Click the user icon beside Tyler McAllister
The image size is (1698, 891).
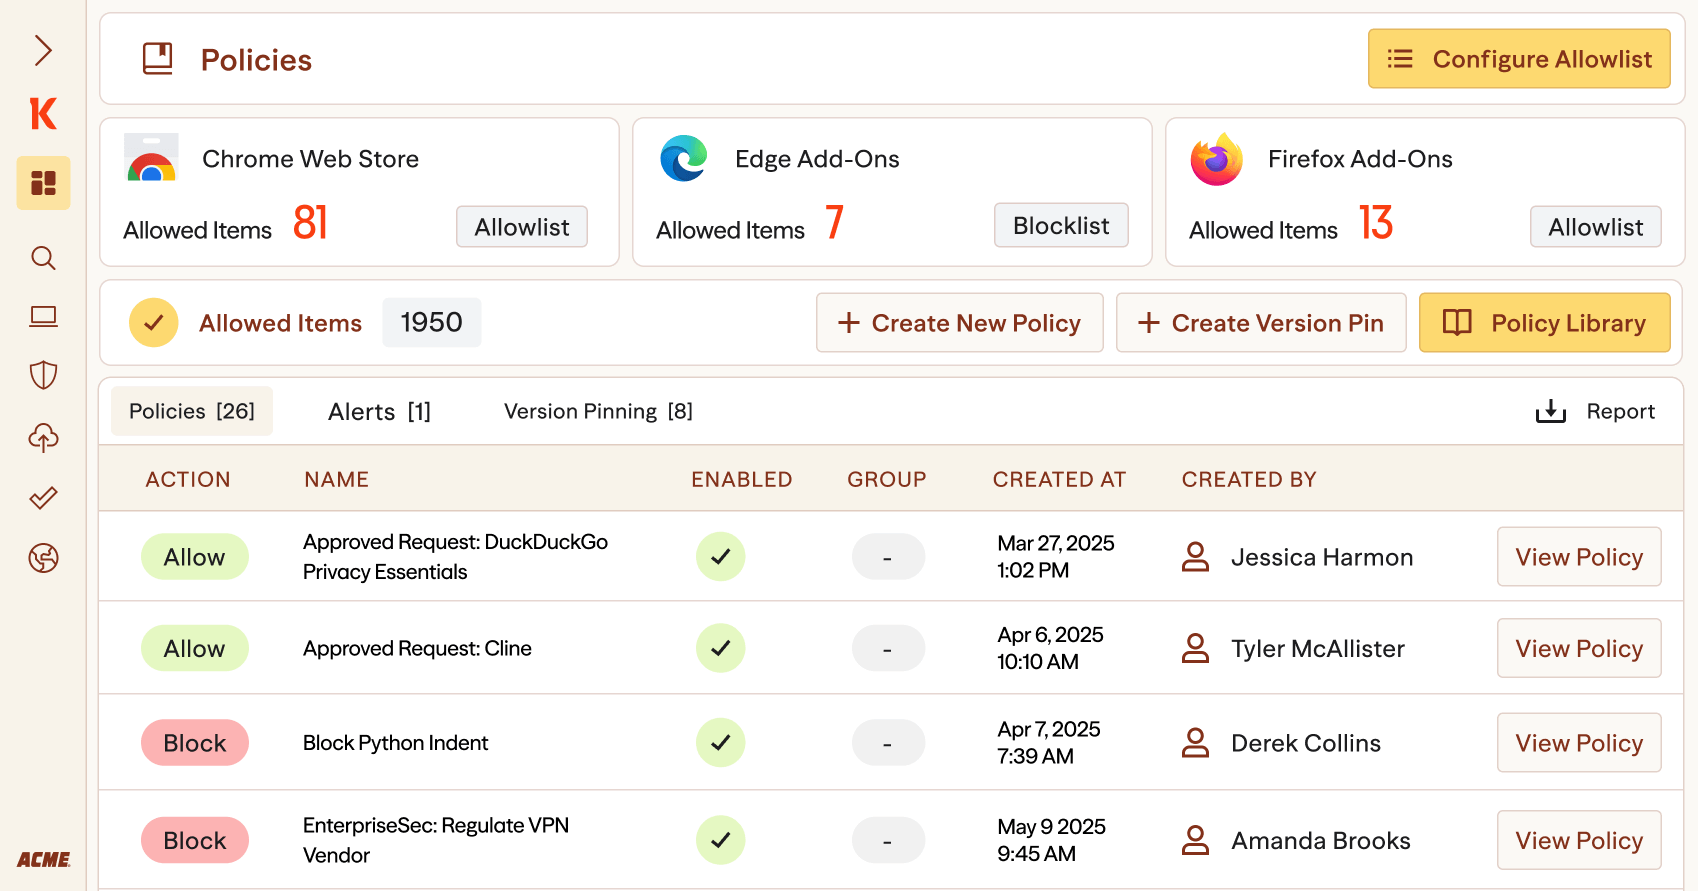pos(1196,648)
